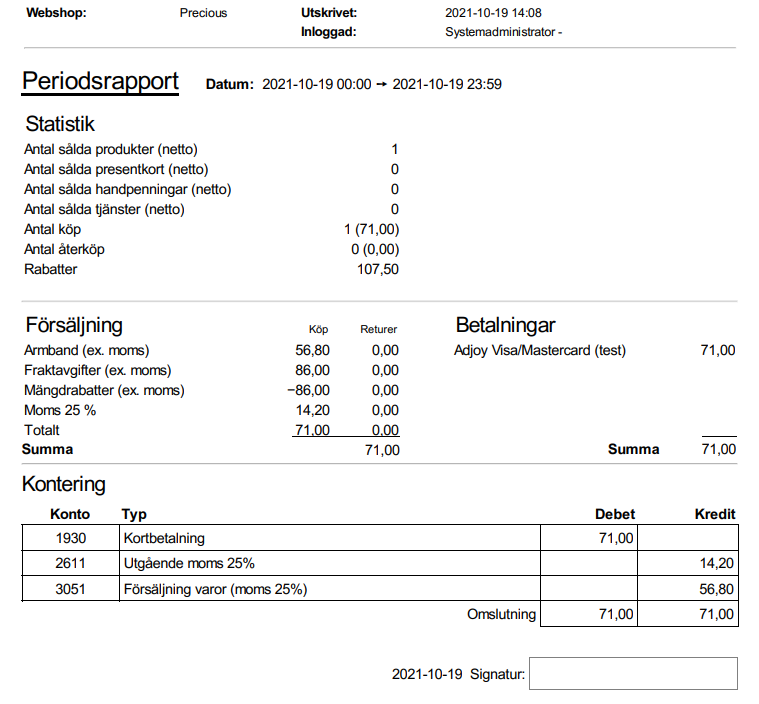Click the Totalt row label

point(42,430)
